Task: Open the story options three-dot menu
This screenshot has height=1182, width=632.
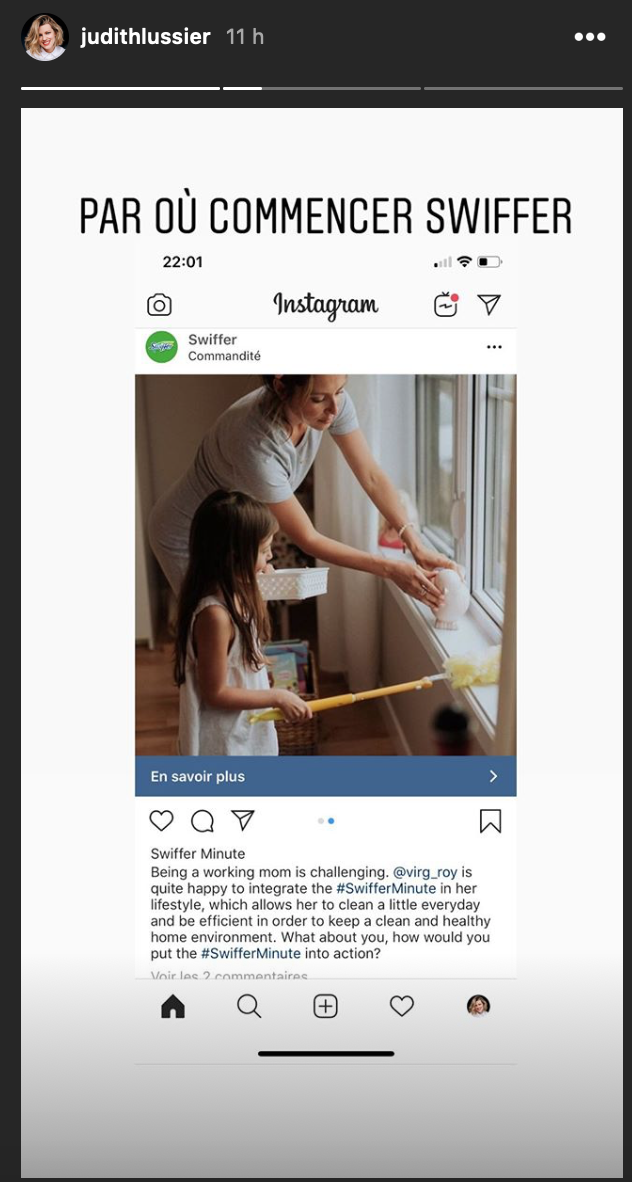Action: click(590, 37)
